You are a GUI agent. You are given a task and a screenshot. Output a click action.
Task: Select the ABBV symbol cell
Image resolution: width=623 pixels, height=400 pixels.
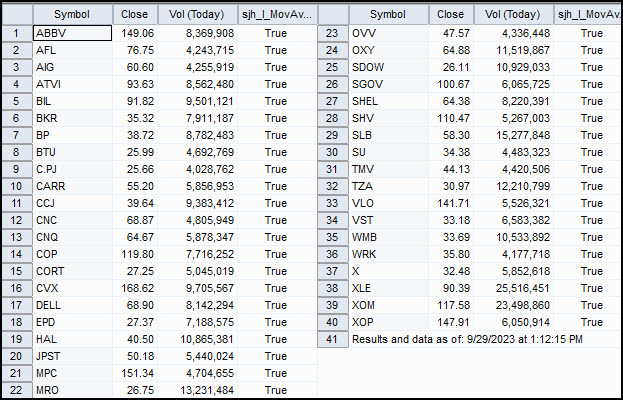click(x=73, y=33)
